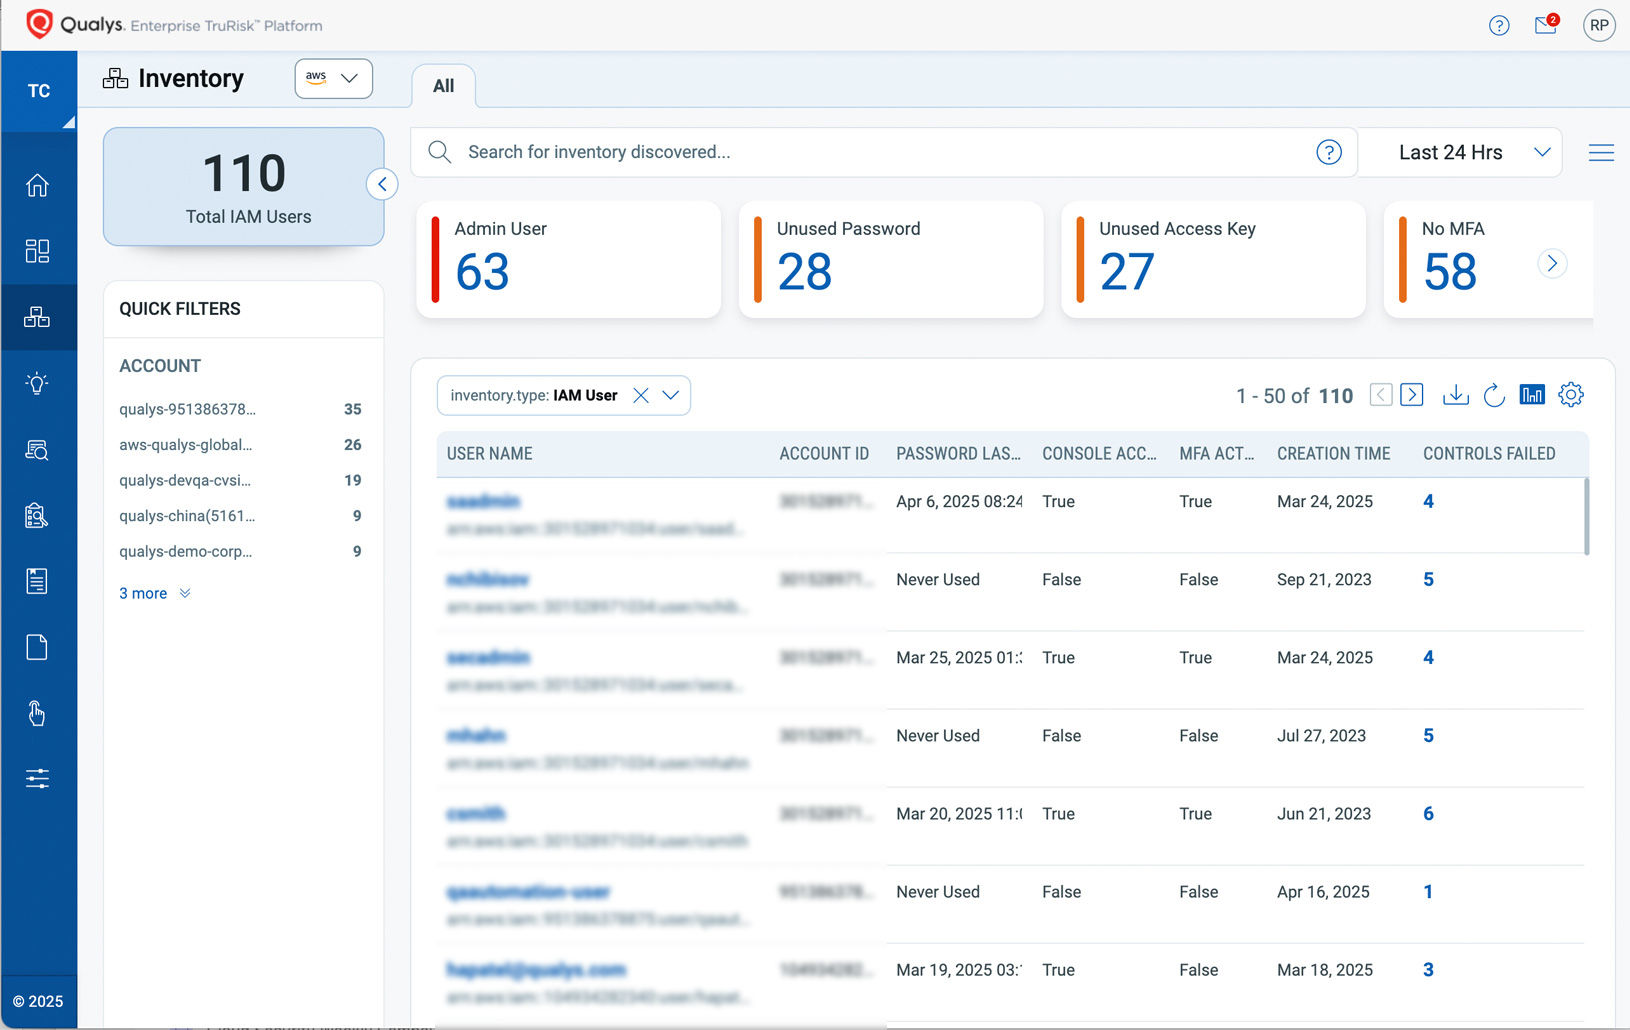Open the search help question icon

[x=1329, y=152]
